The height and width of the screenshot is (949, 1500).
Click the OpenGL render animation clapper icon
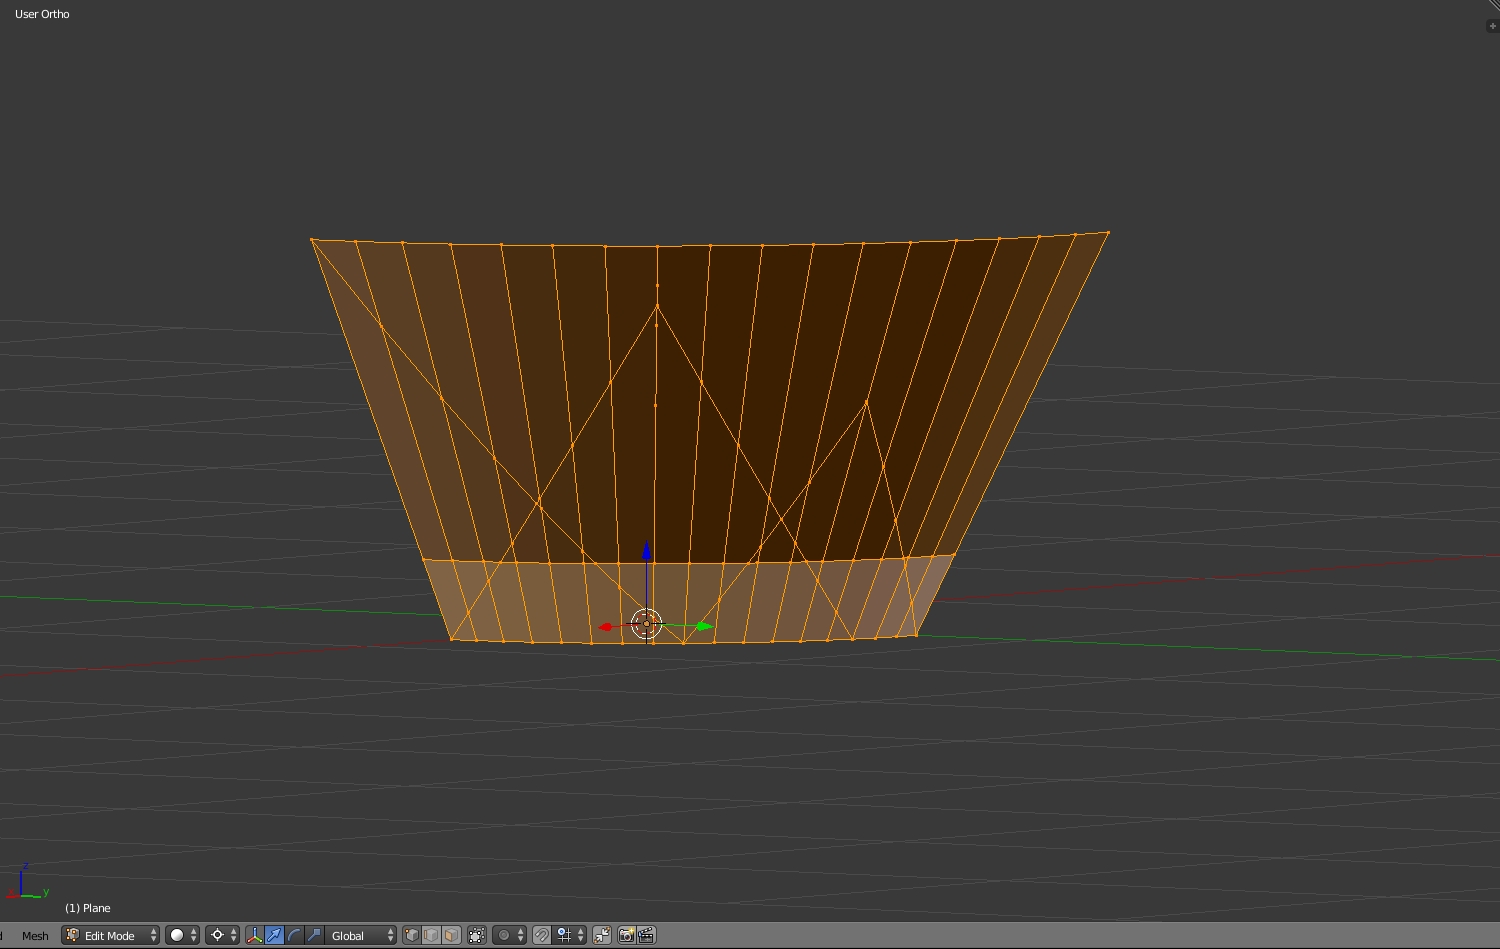(x=646, y=935)
